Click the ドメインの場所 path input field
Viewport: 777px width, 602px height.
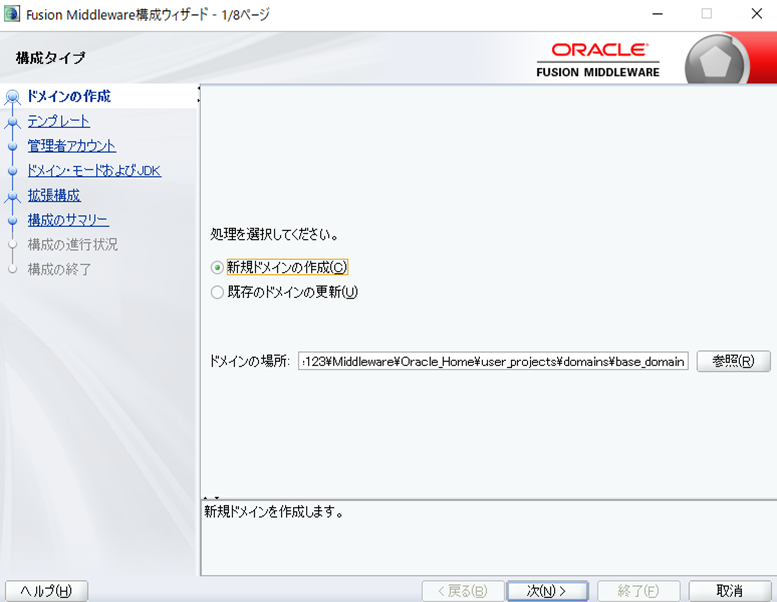[x=493, y=361]
